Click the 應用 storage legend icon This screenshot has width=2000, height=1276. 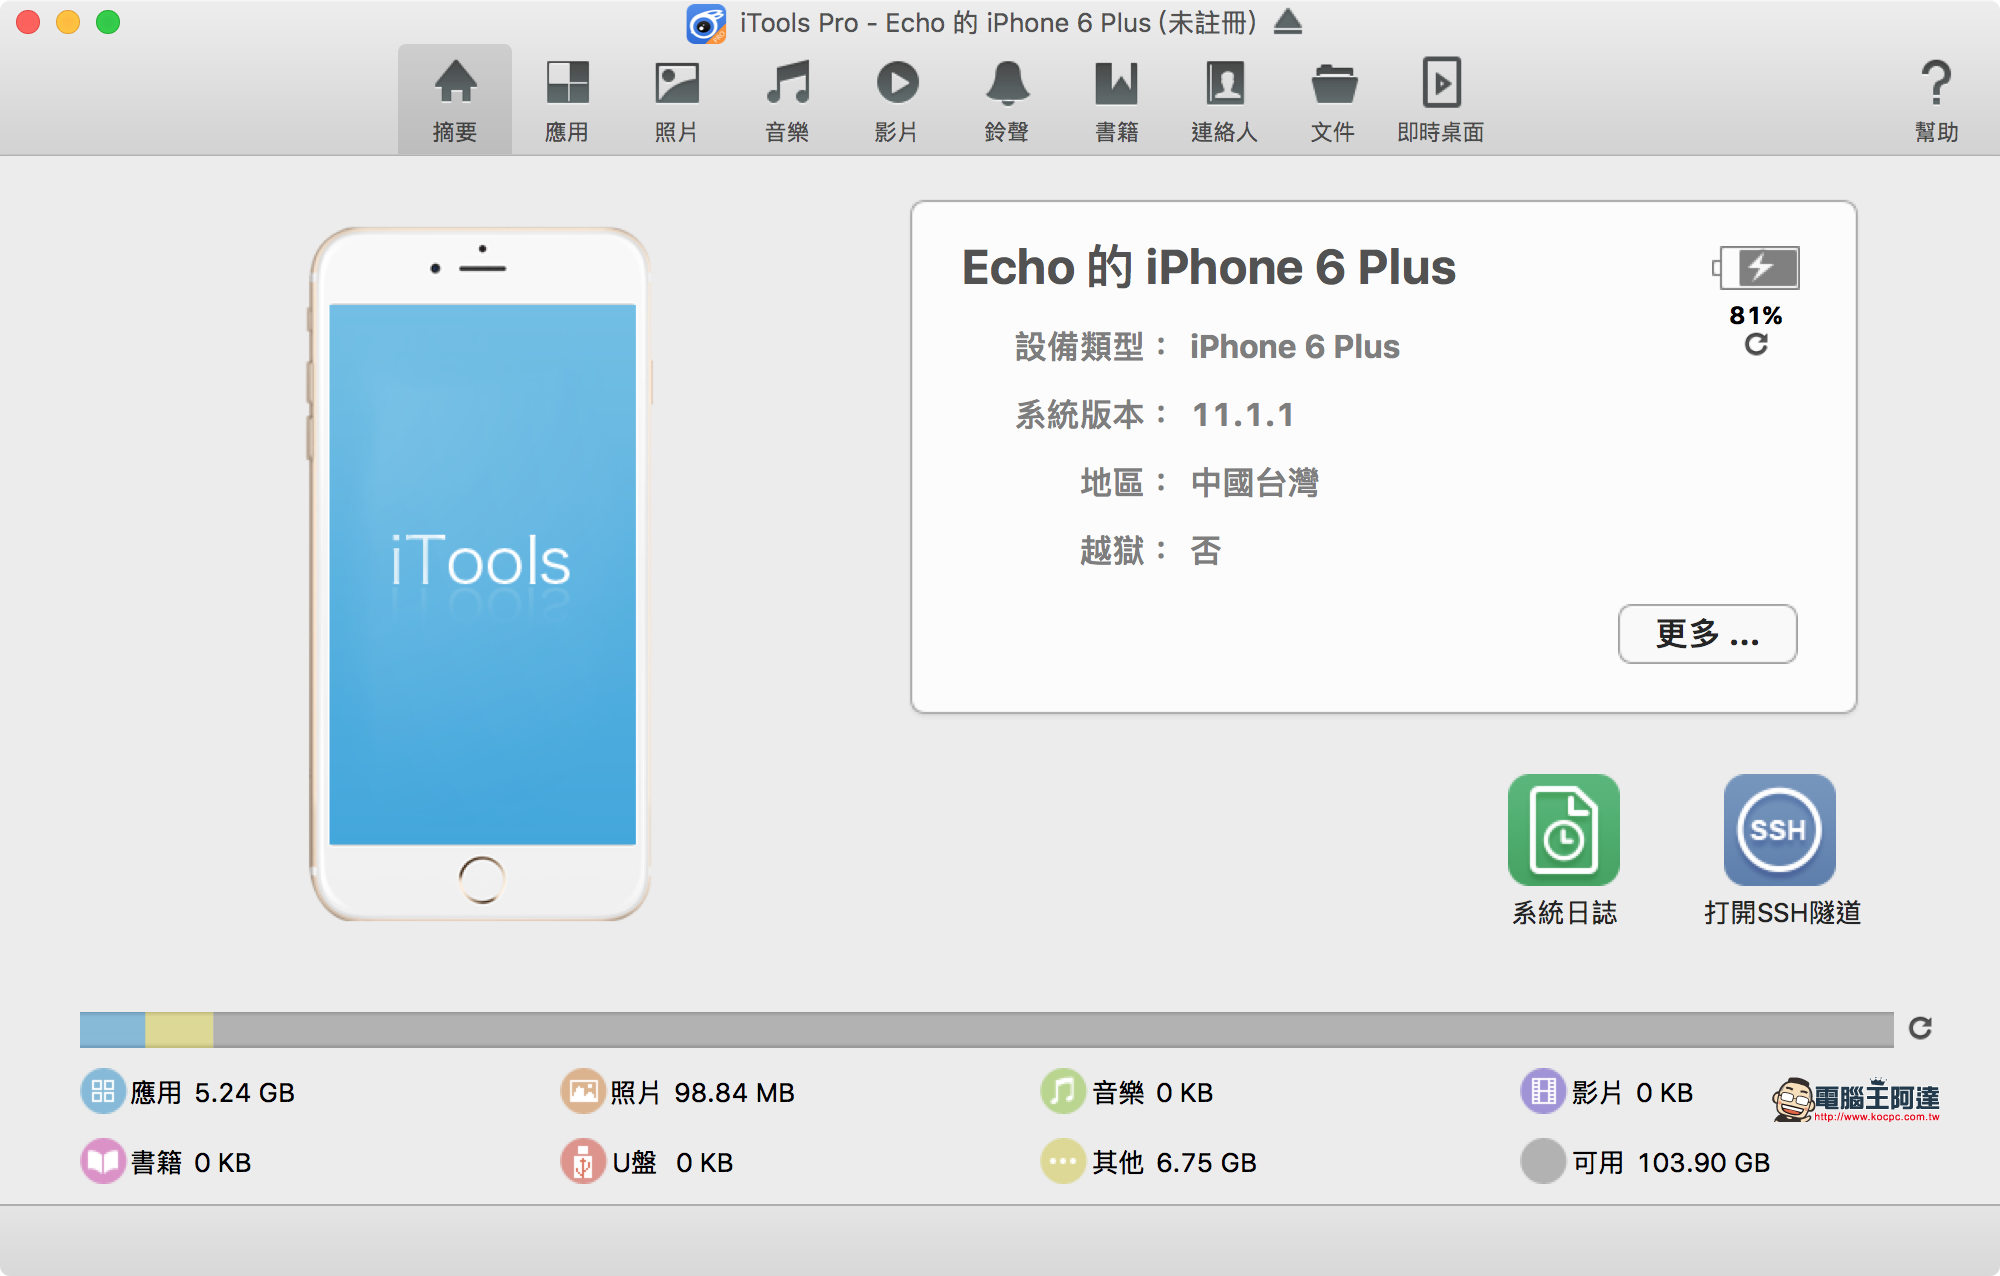[103, 1091]
